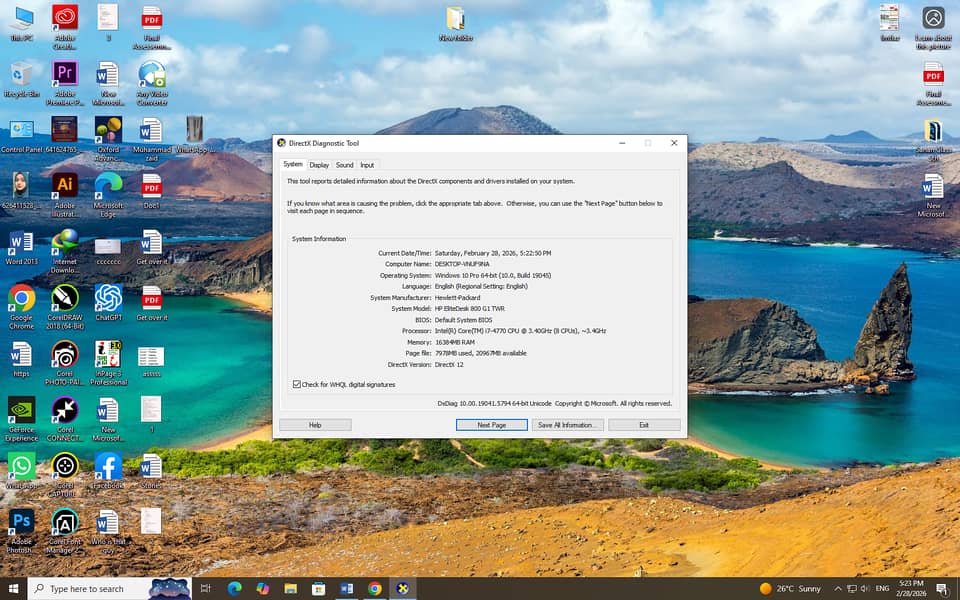This screenshot has height=600, width=960.
Task: Click Save All Information
Action: (x=568, y=424)
